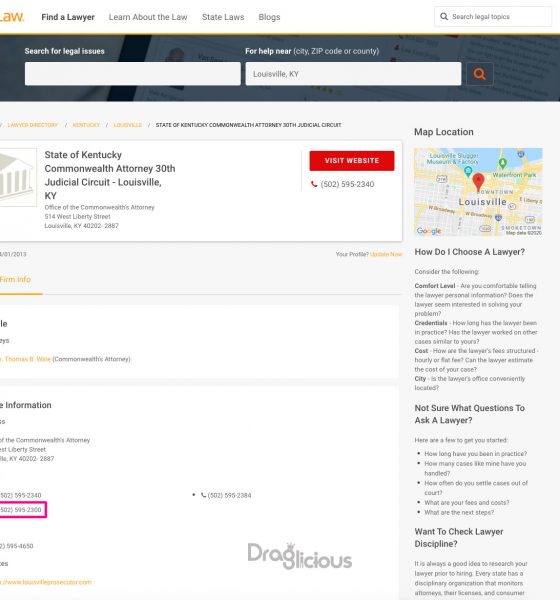Image resolution: width=560 pixels, height=600 pixels.
Task: Click the Google logo on the map
Action: [429, 231]
